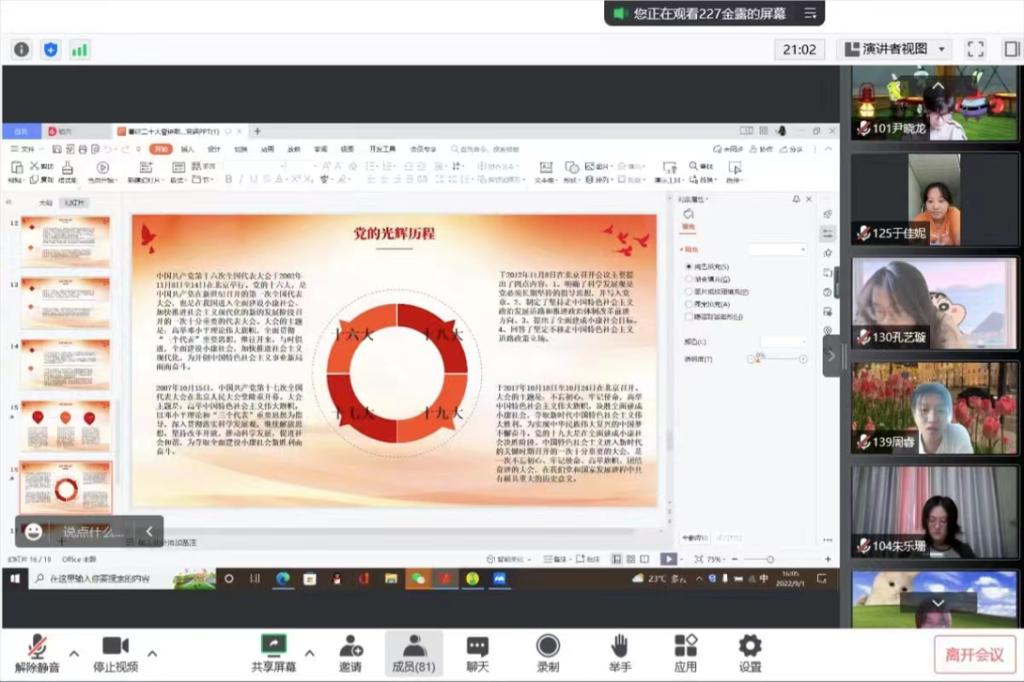Stop your video in the meeting toolbar
The image size is (1024, 682).
(x=114, y=652)
